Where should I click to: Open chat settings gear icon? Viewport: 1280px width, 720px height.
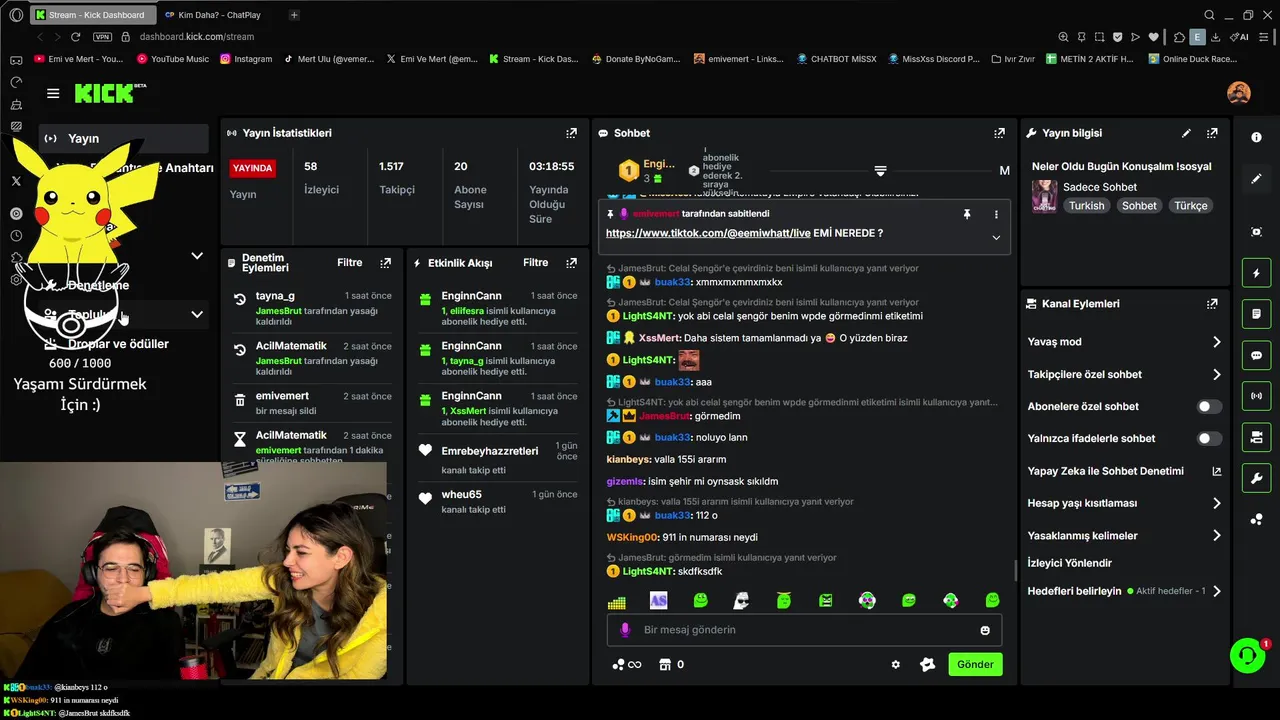pos(895,664)
